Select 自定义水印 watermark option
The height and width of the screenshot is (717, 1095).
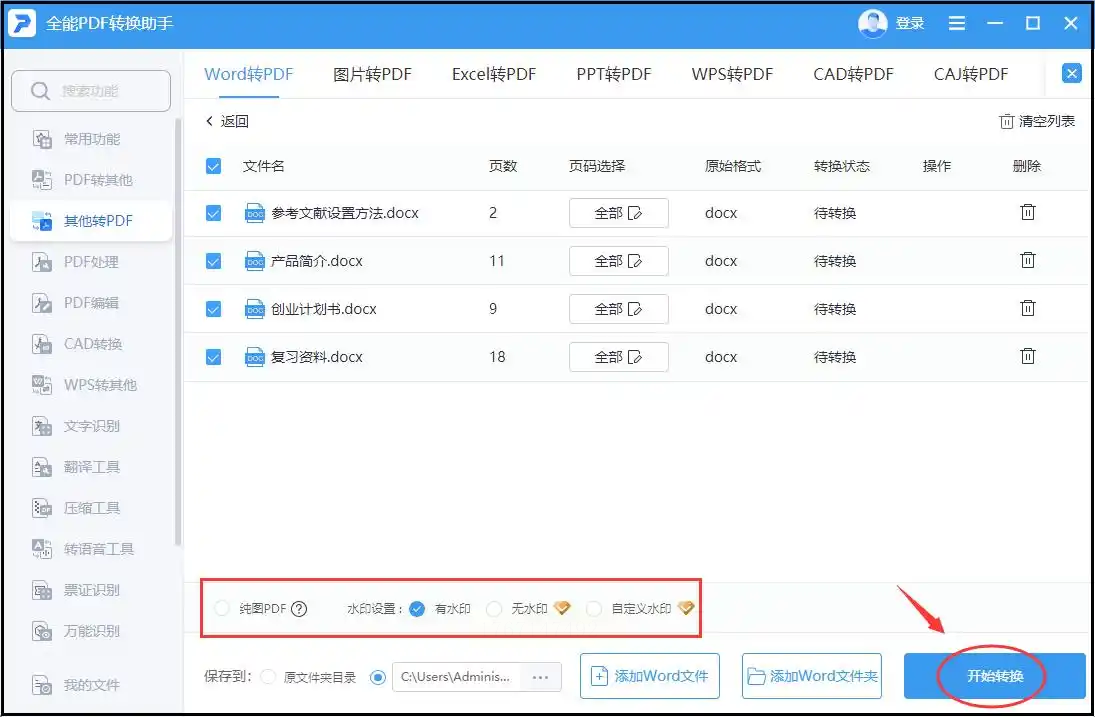tap(594, 609)
